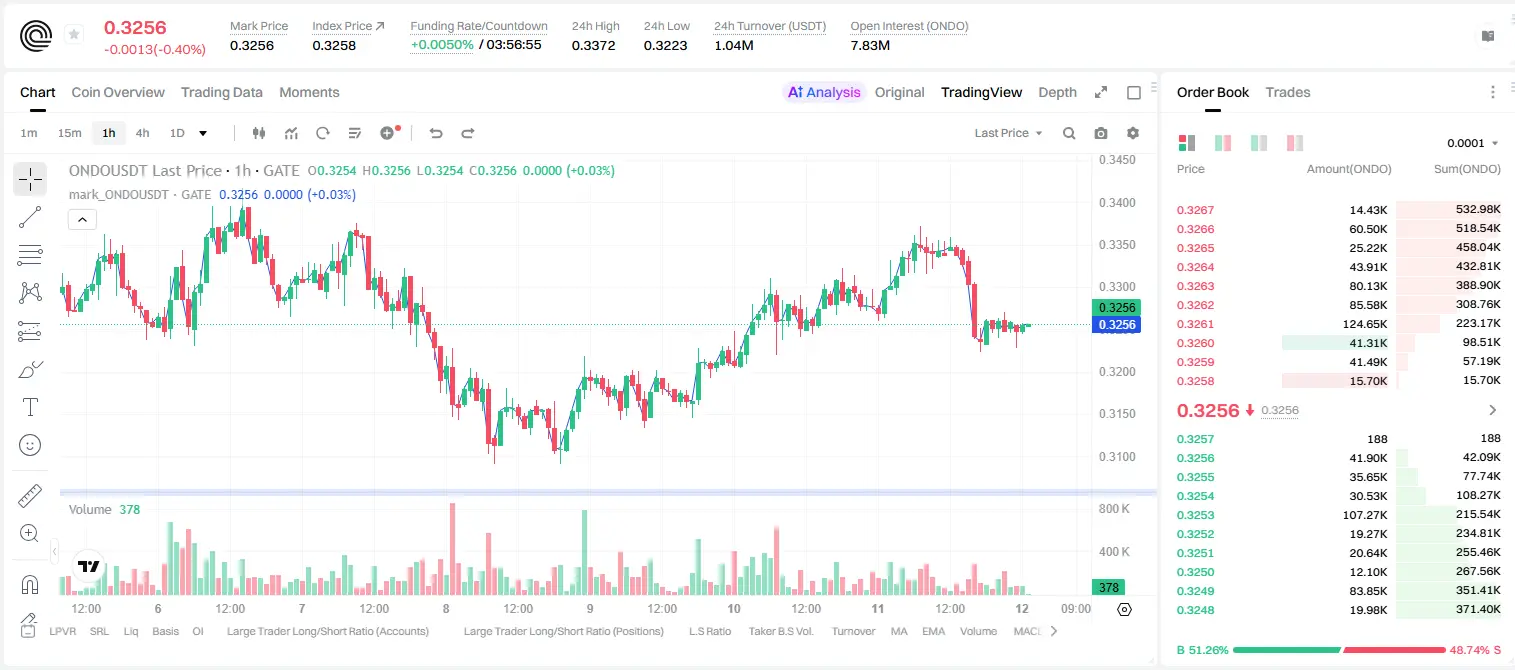Switch to the Trades tab

(x=1287, y=92)
